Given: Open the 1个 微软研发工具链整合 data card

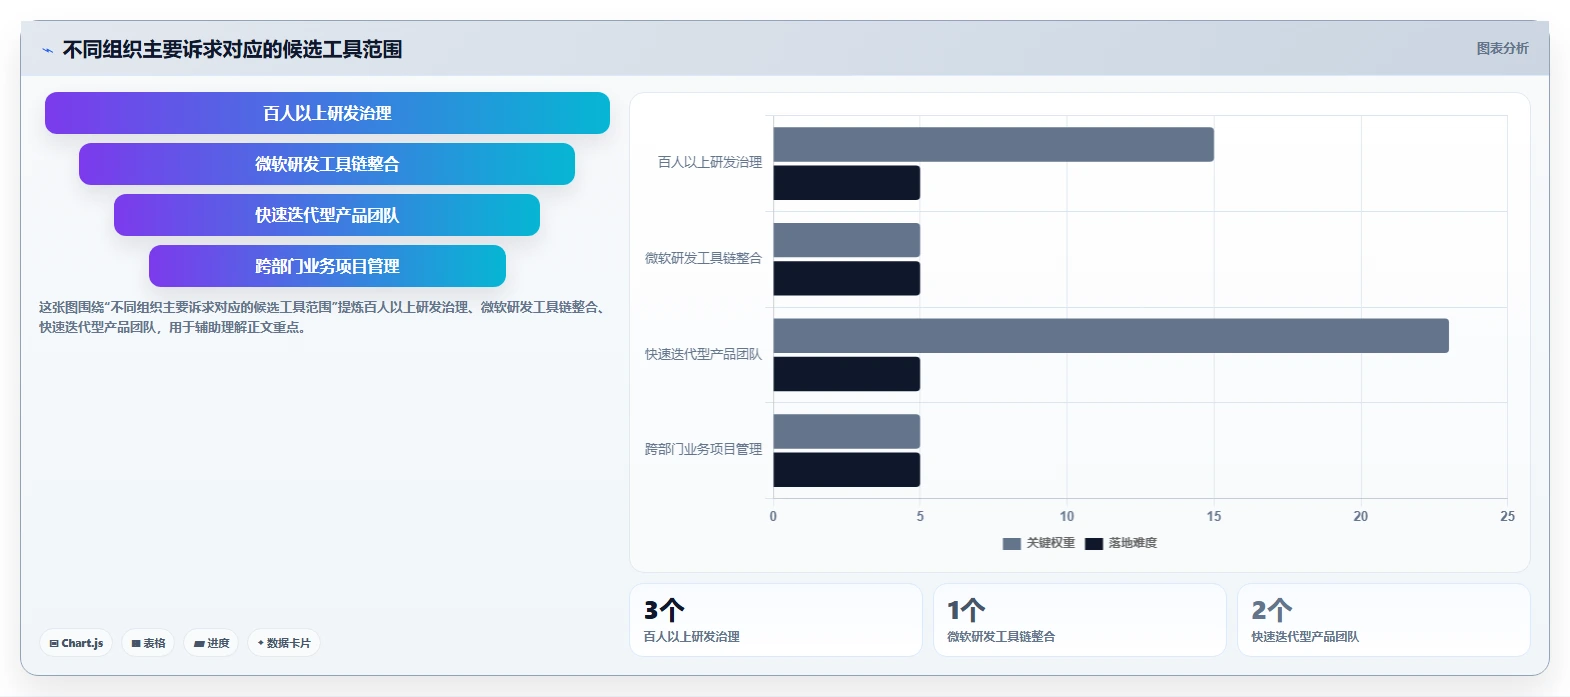Looking at the screenshot, I should coord(1080,620).
